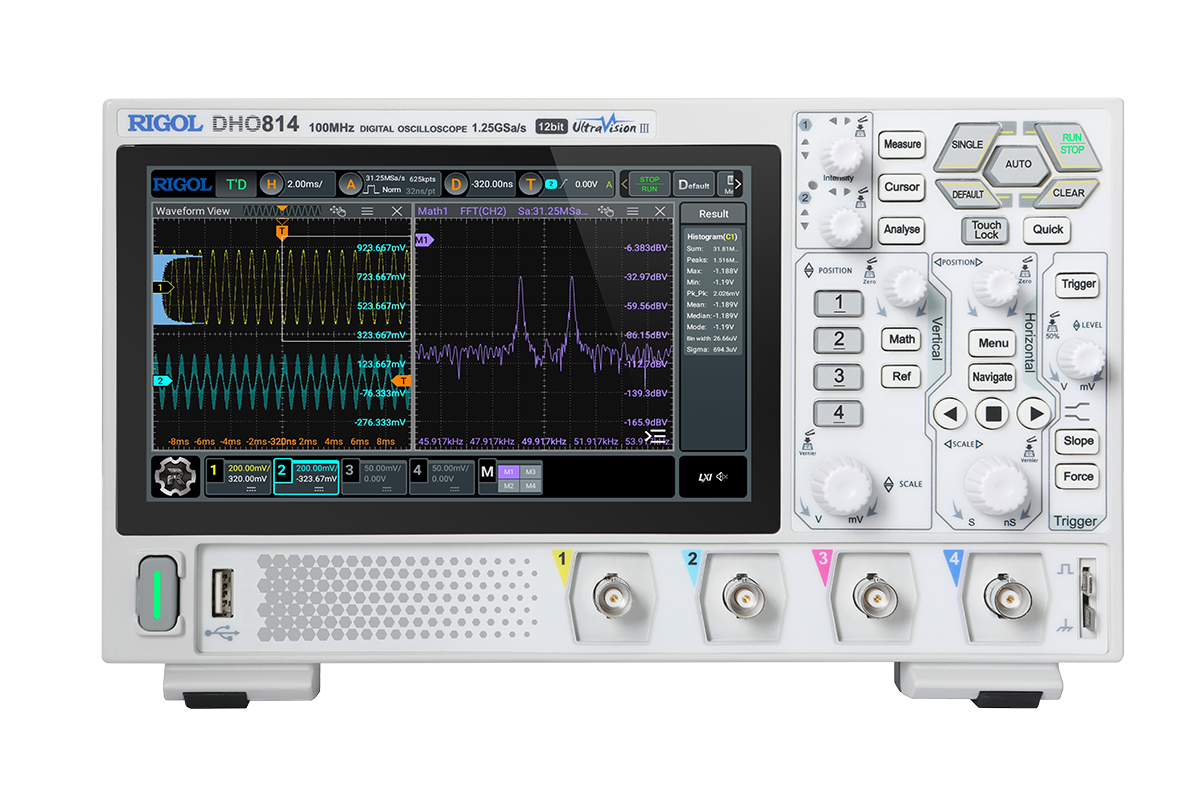The height and width of the screenshot is (800, 1200).
Task: Open the Waveform View hamburger menu
Action: (367, 211)
